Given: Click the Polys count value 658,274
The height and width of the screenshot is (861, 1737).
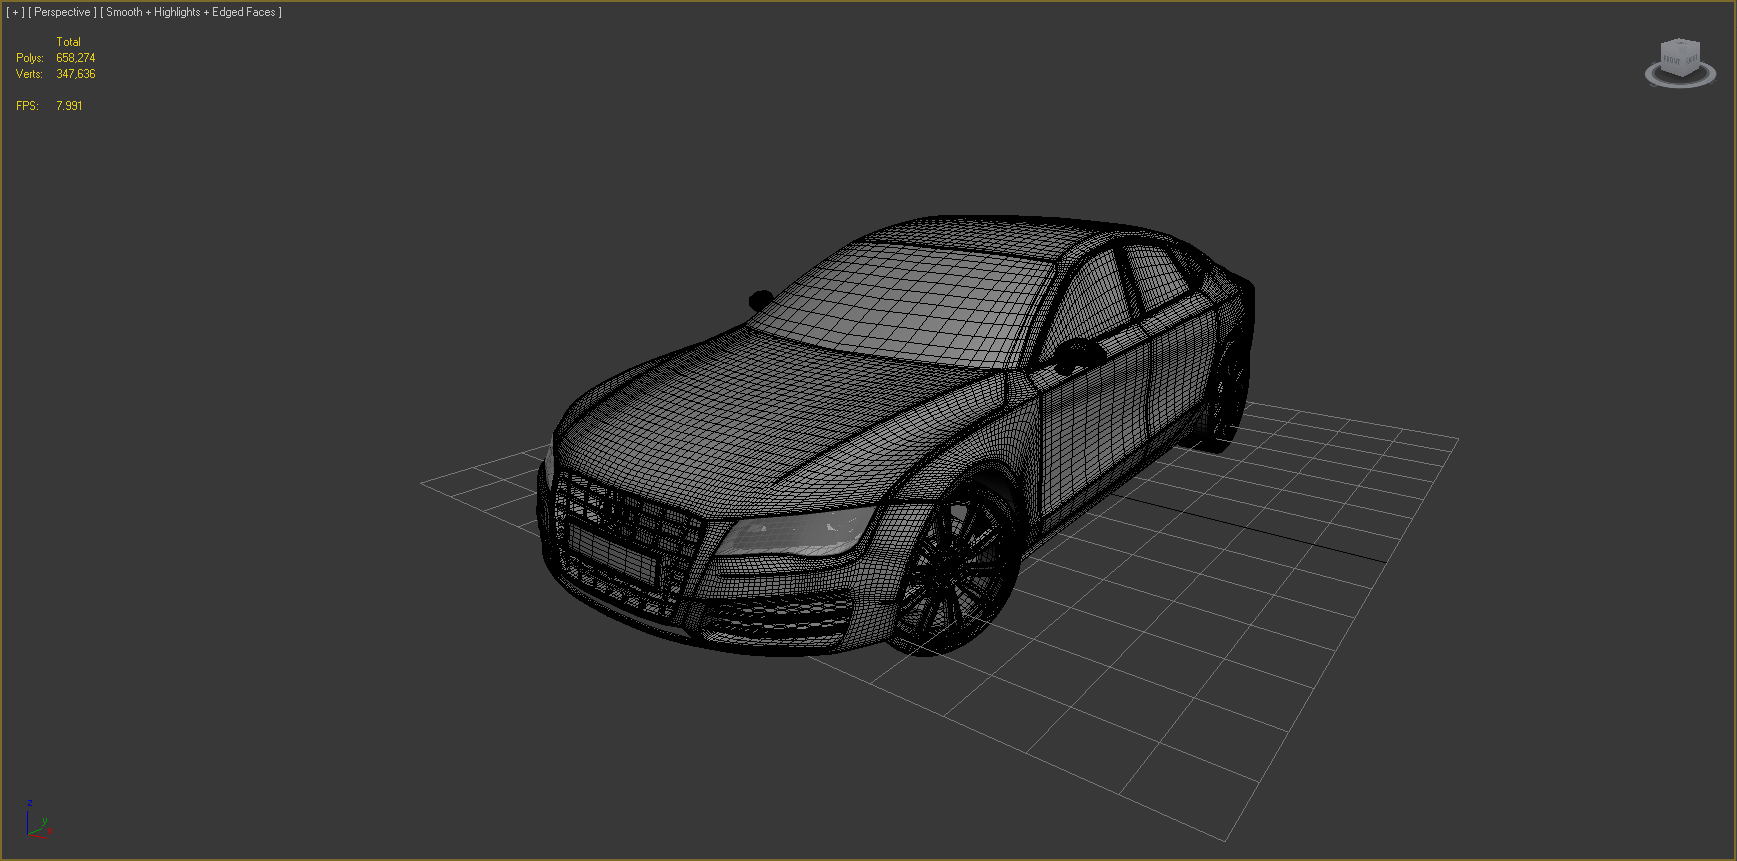Looking at the screenshot, I should [x=76, y=58].
